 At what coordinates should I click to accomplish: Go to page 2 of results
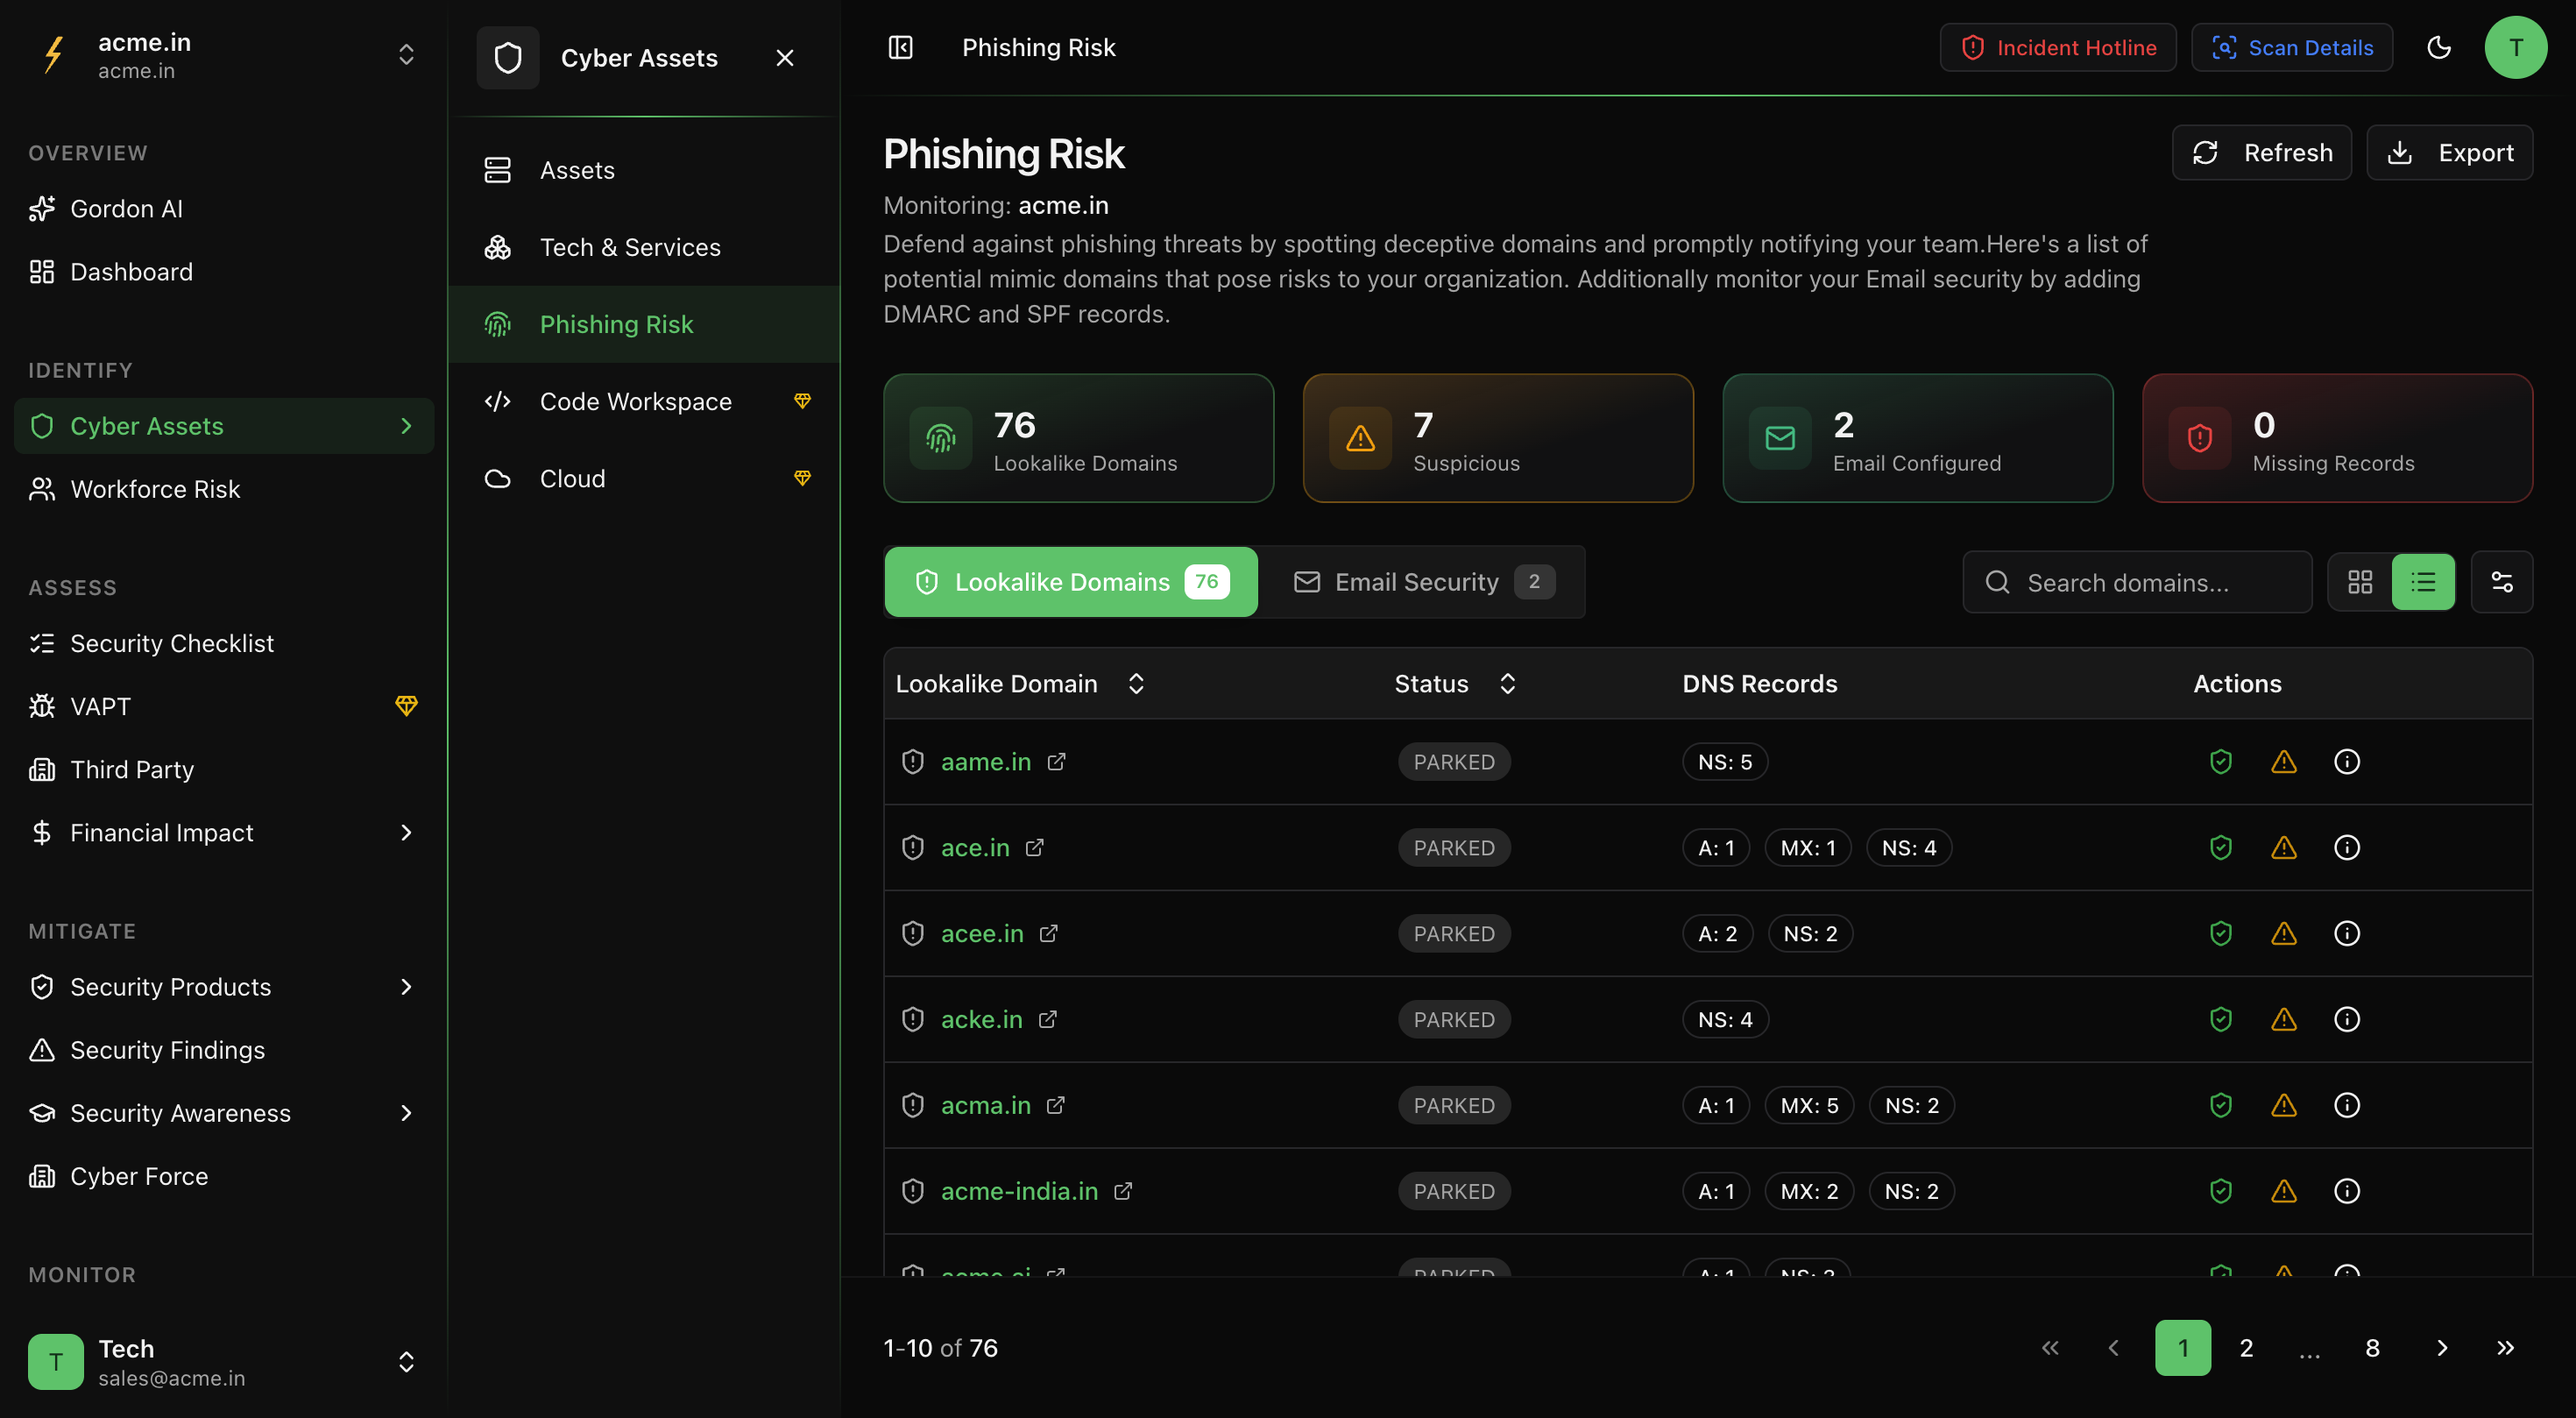tap(2246, 1348)
